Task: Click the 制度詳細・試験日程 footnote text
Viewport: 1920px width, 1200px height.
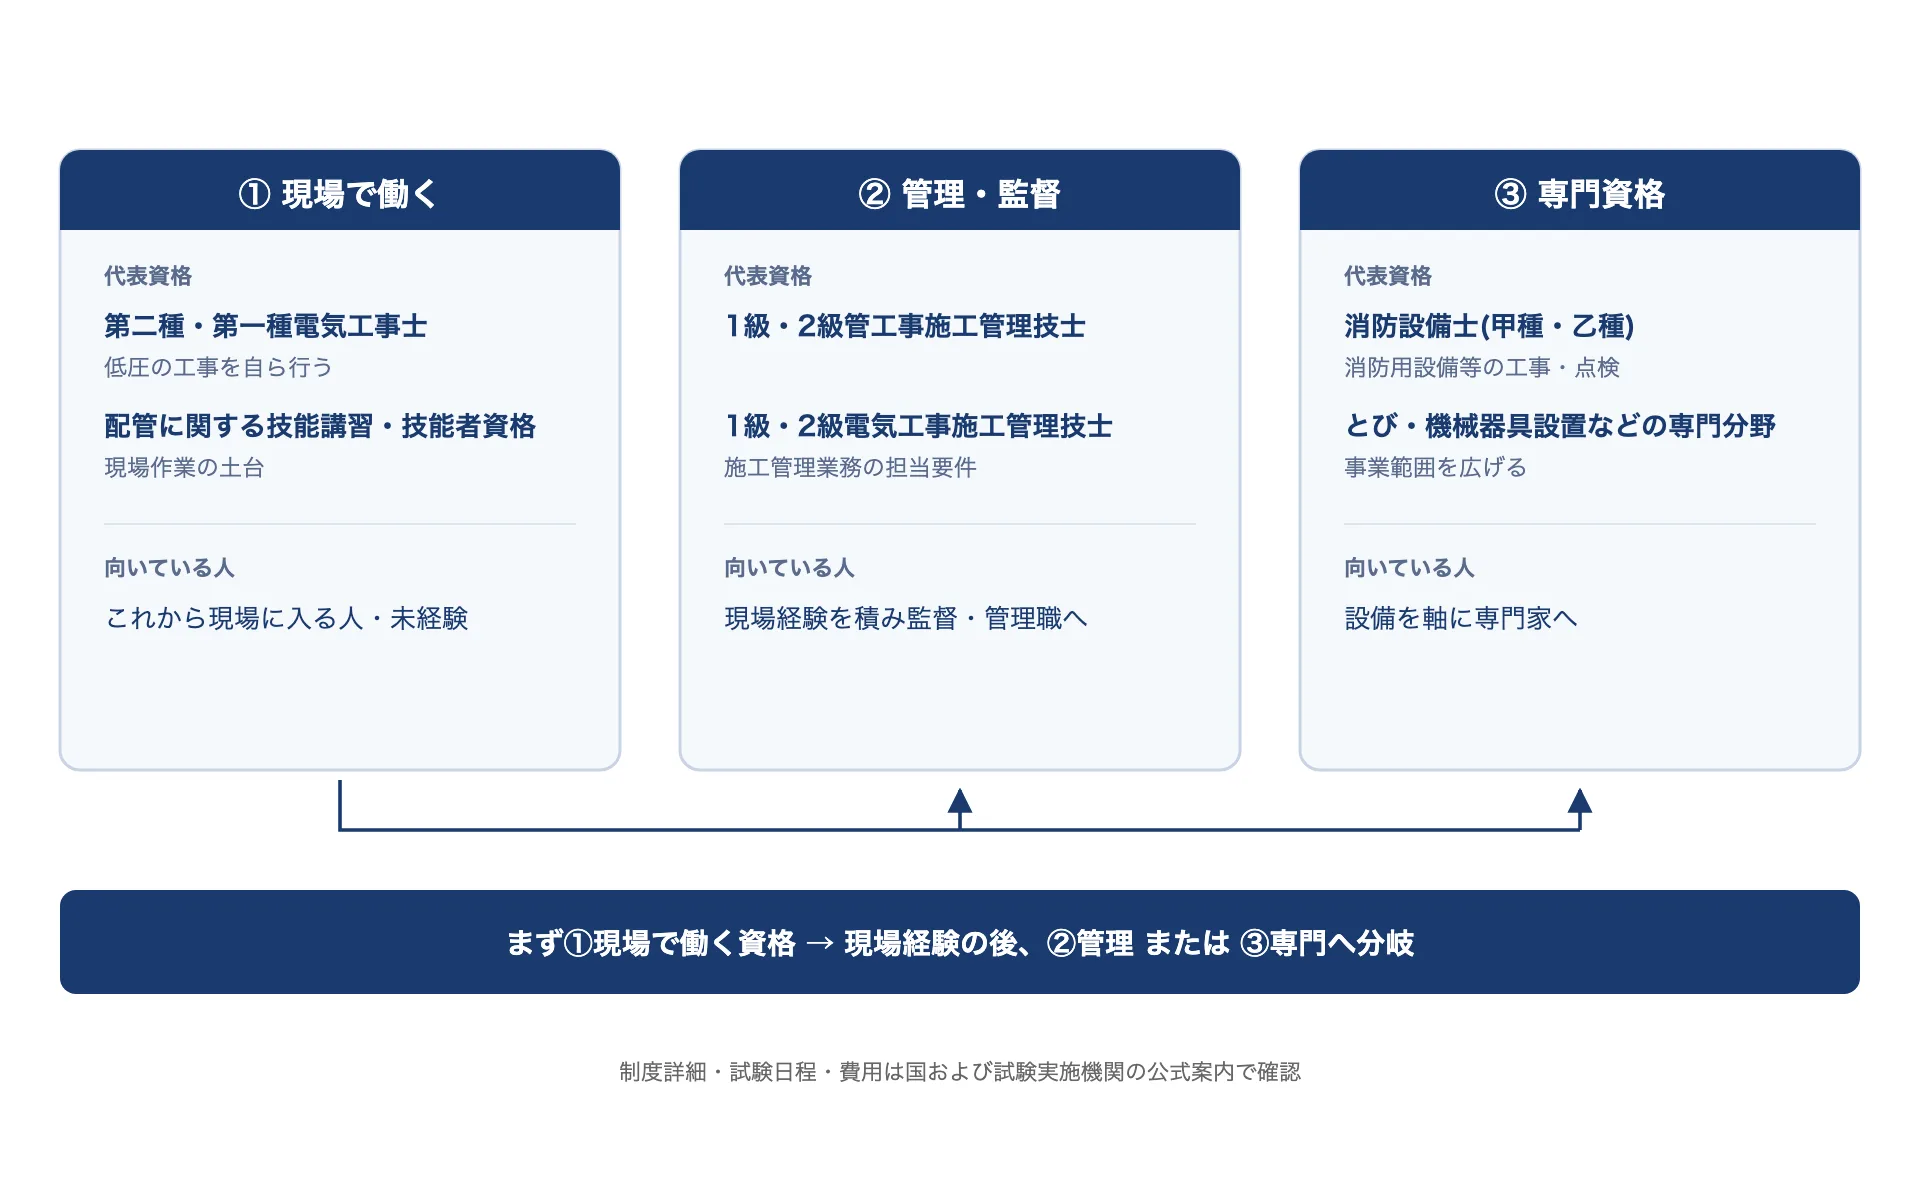Action: point(960,1072)
